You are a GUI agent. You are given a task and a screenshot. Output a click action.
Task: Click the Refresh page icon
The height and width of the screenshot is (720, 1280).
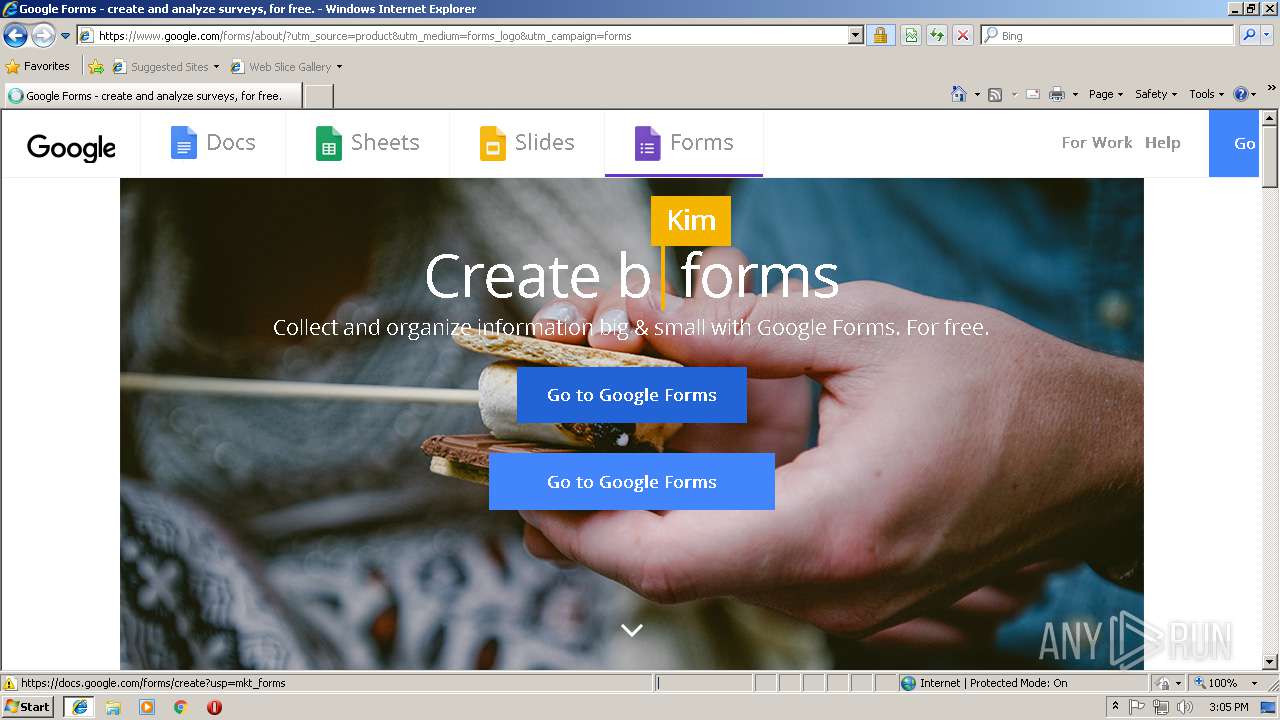937,35
